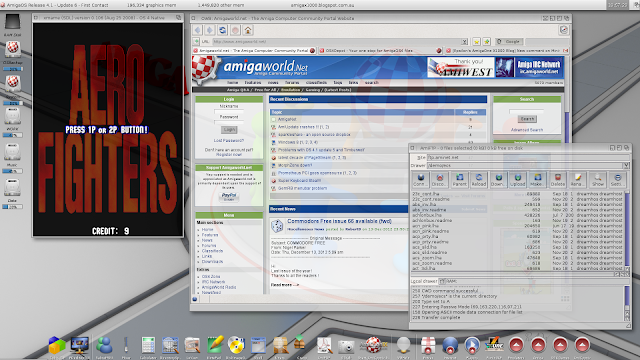Click the Search button in Search panel
Viewport: 640px width, 360px height.
point(527,119)
